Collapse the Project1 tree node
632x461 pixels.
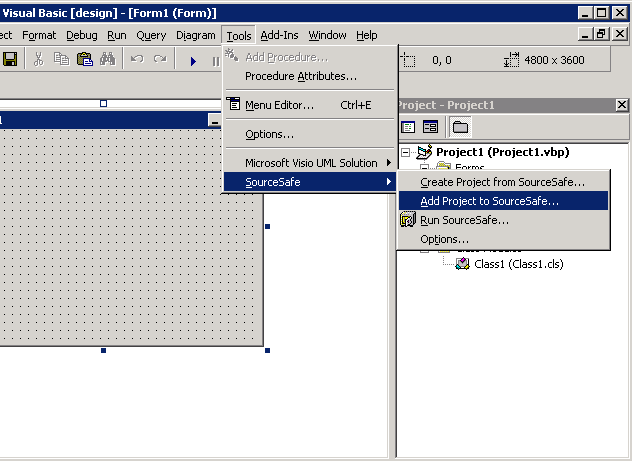[x=406, y=152]
